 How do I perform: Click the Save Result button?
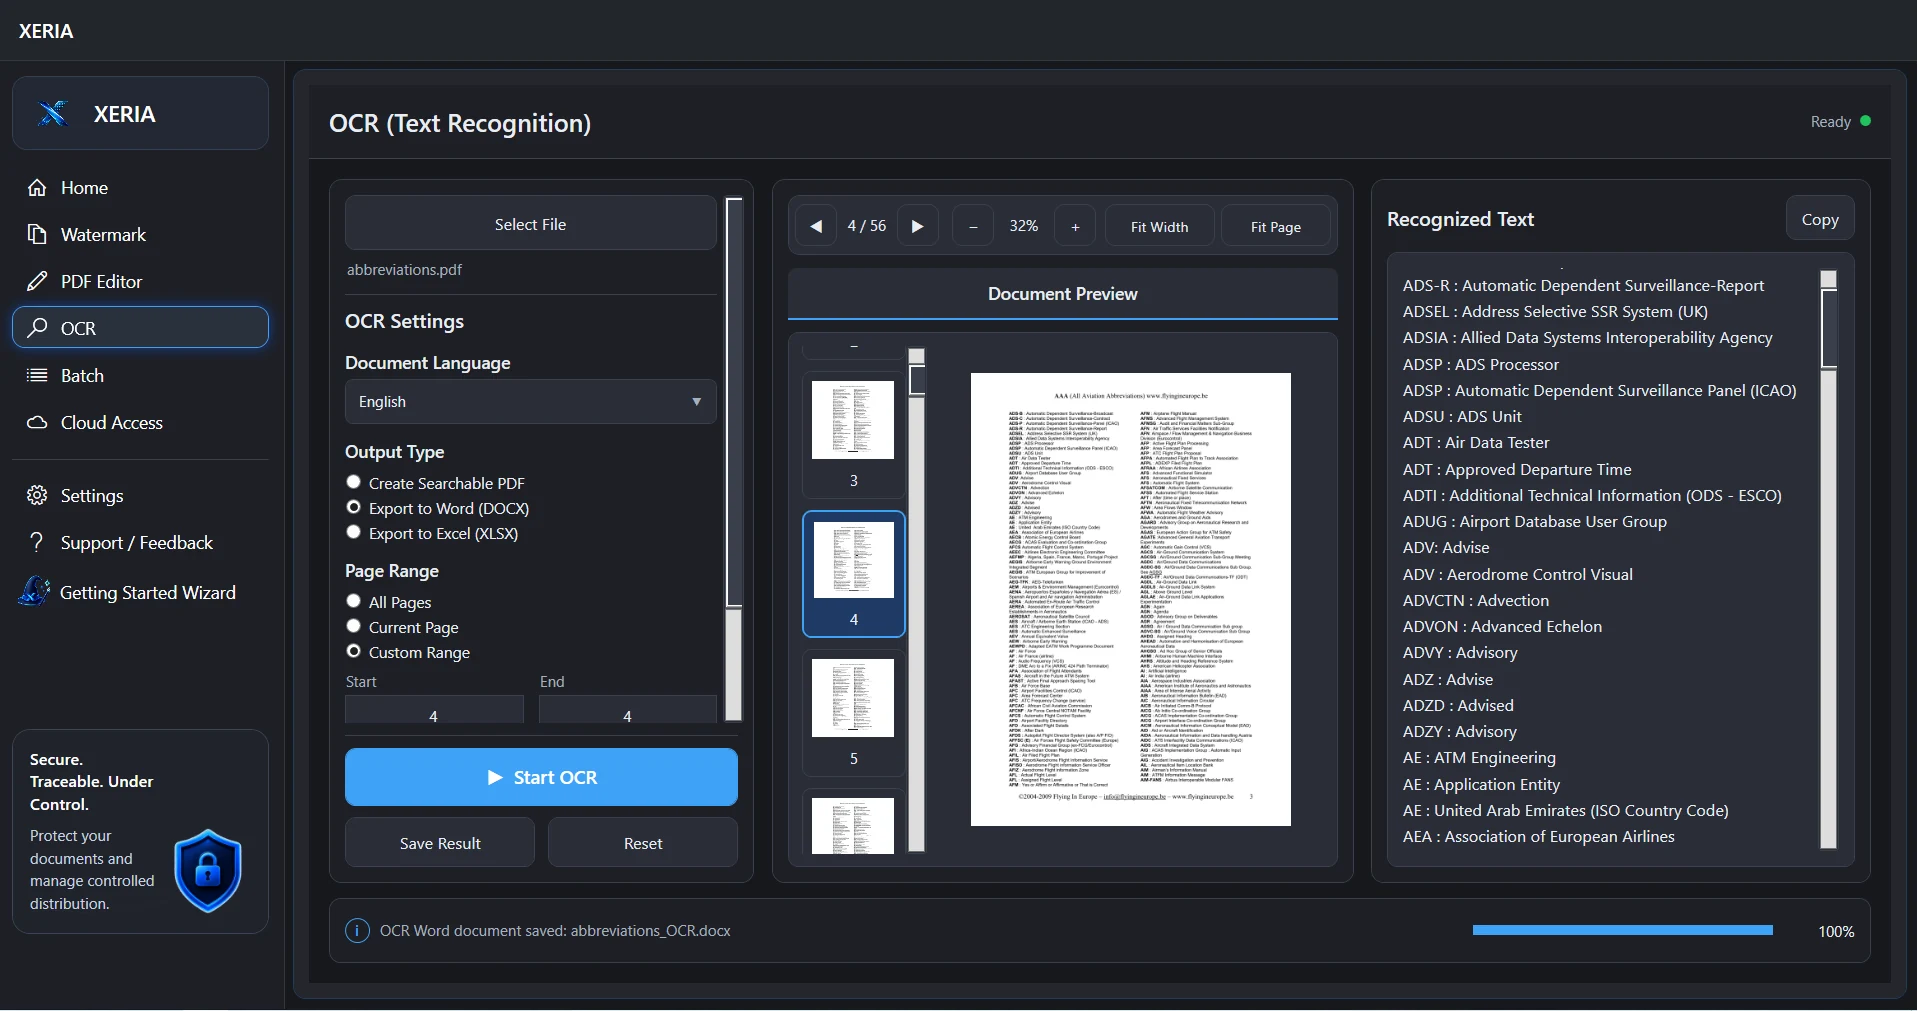coord(440,843)
